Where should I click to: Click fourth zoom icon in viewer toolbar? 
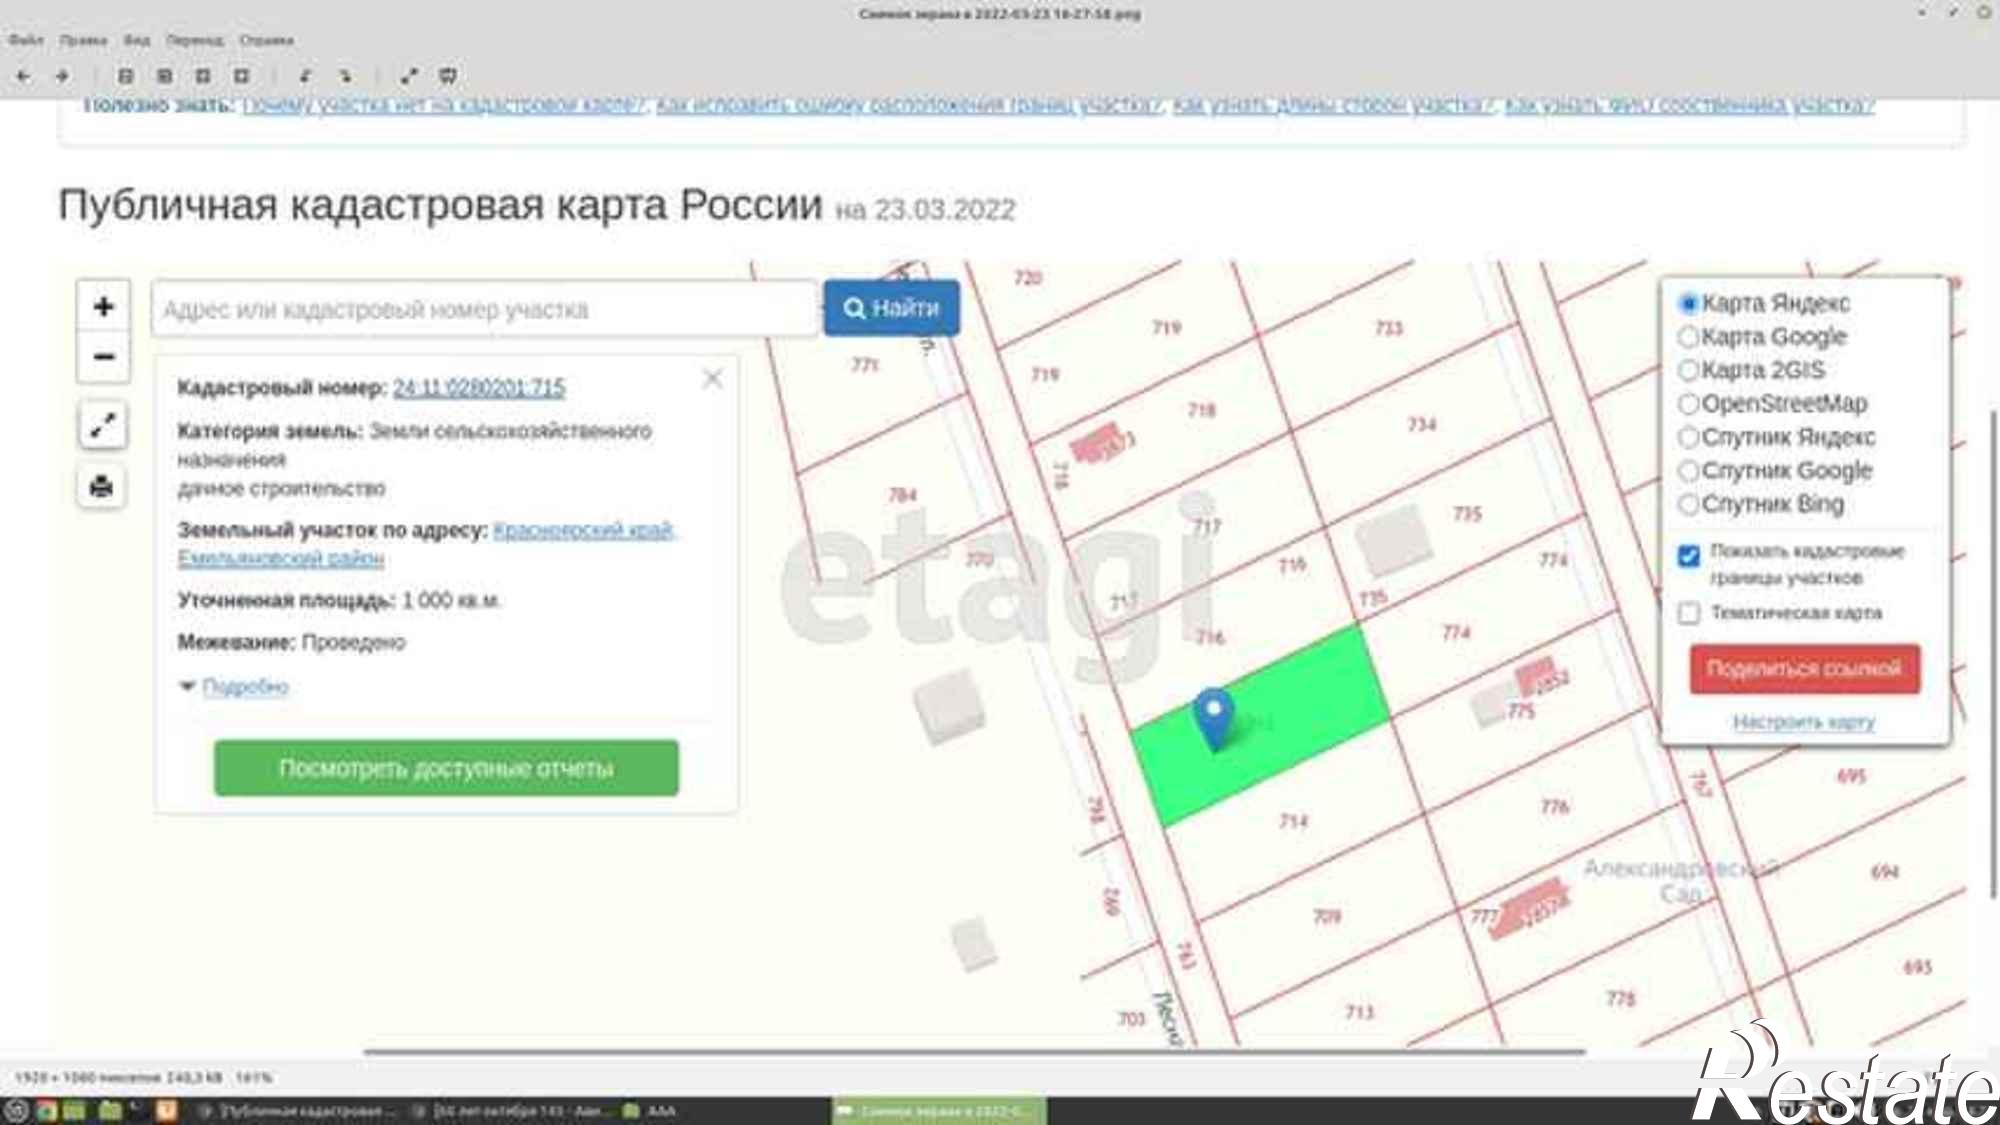241,76
